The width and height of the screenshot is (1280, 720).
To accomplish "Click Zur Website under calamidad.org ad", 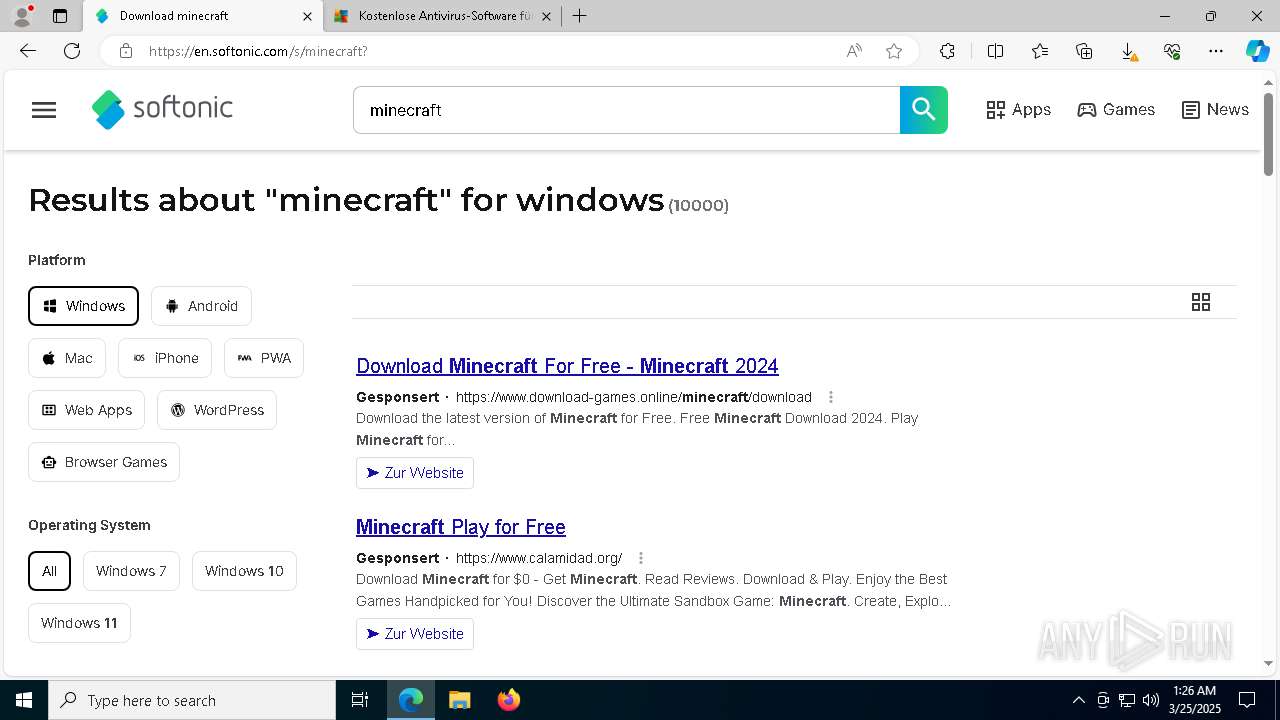I will coord(415,634).
